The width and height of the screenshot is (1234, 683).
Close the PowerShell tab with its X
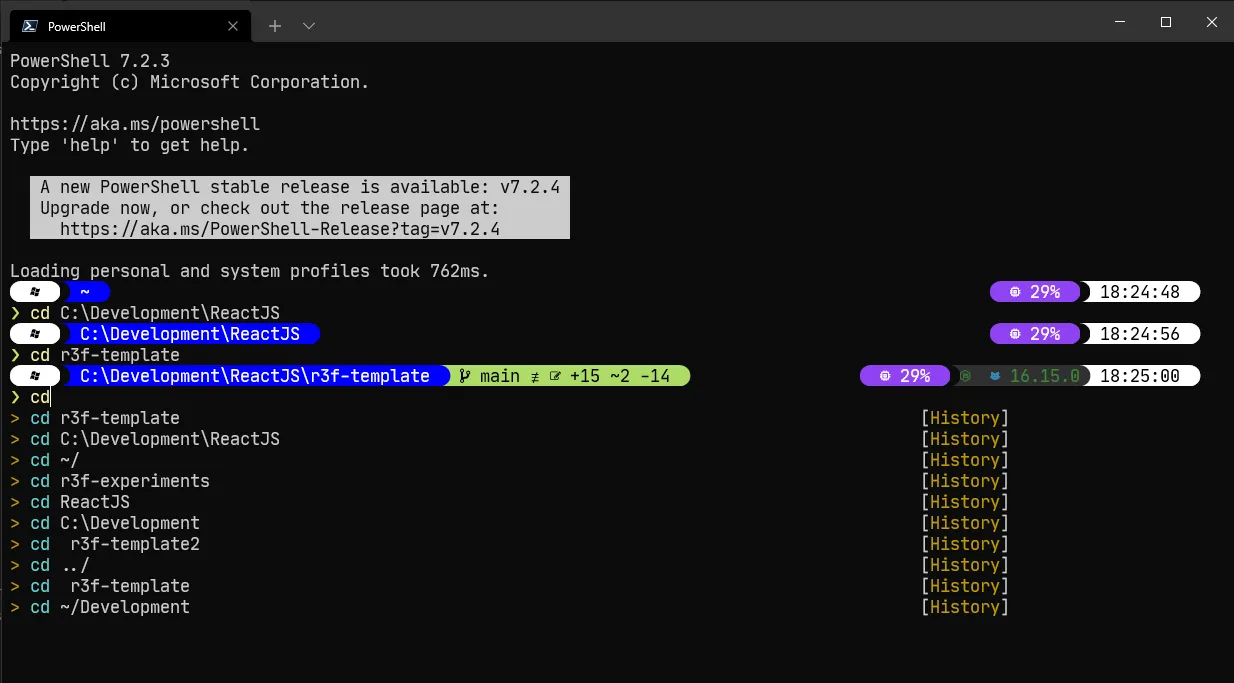point(233,26)
